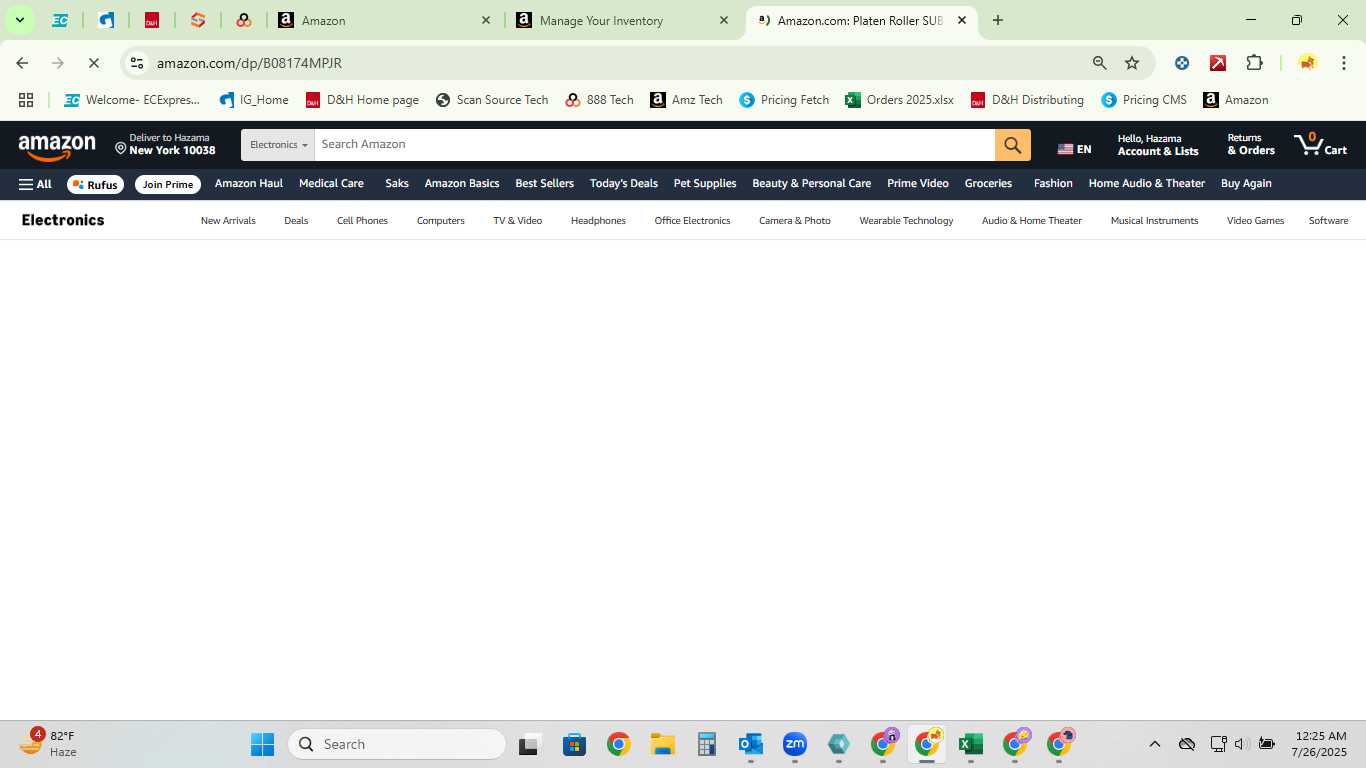Click the orange search magnifier button
The width and height of the screenshot is (1366, 768).
(1012, 145)
